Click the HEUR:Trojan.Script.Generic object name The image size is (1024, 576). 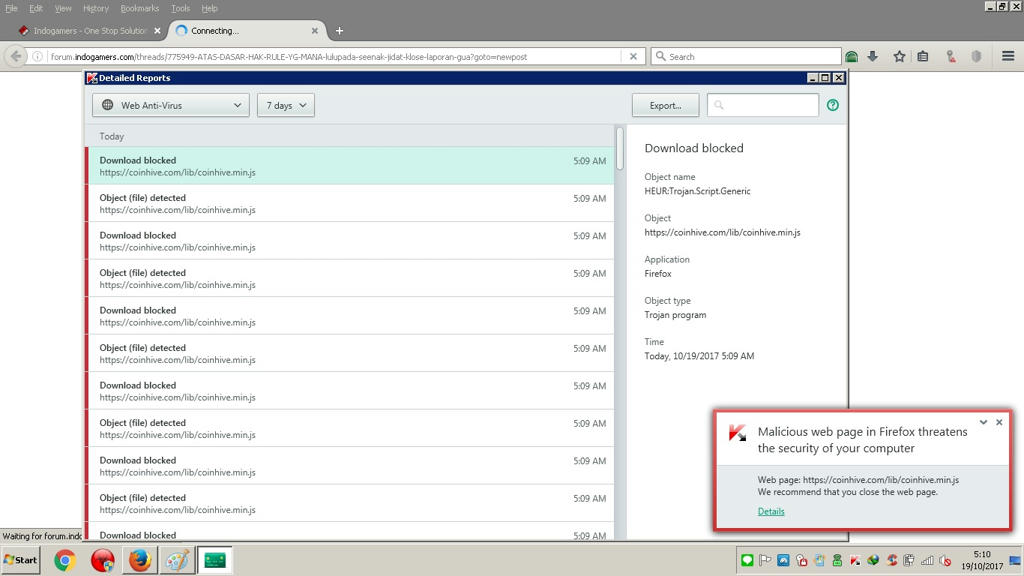[x=697, y=191]
